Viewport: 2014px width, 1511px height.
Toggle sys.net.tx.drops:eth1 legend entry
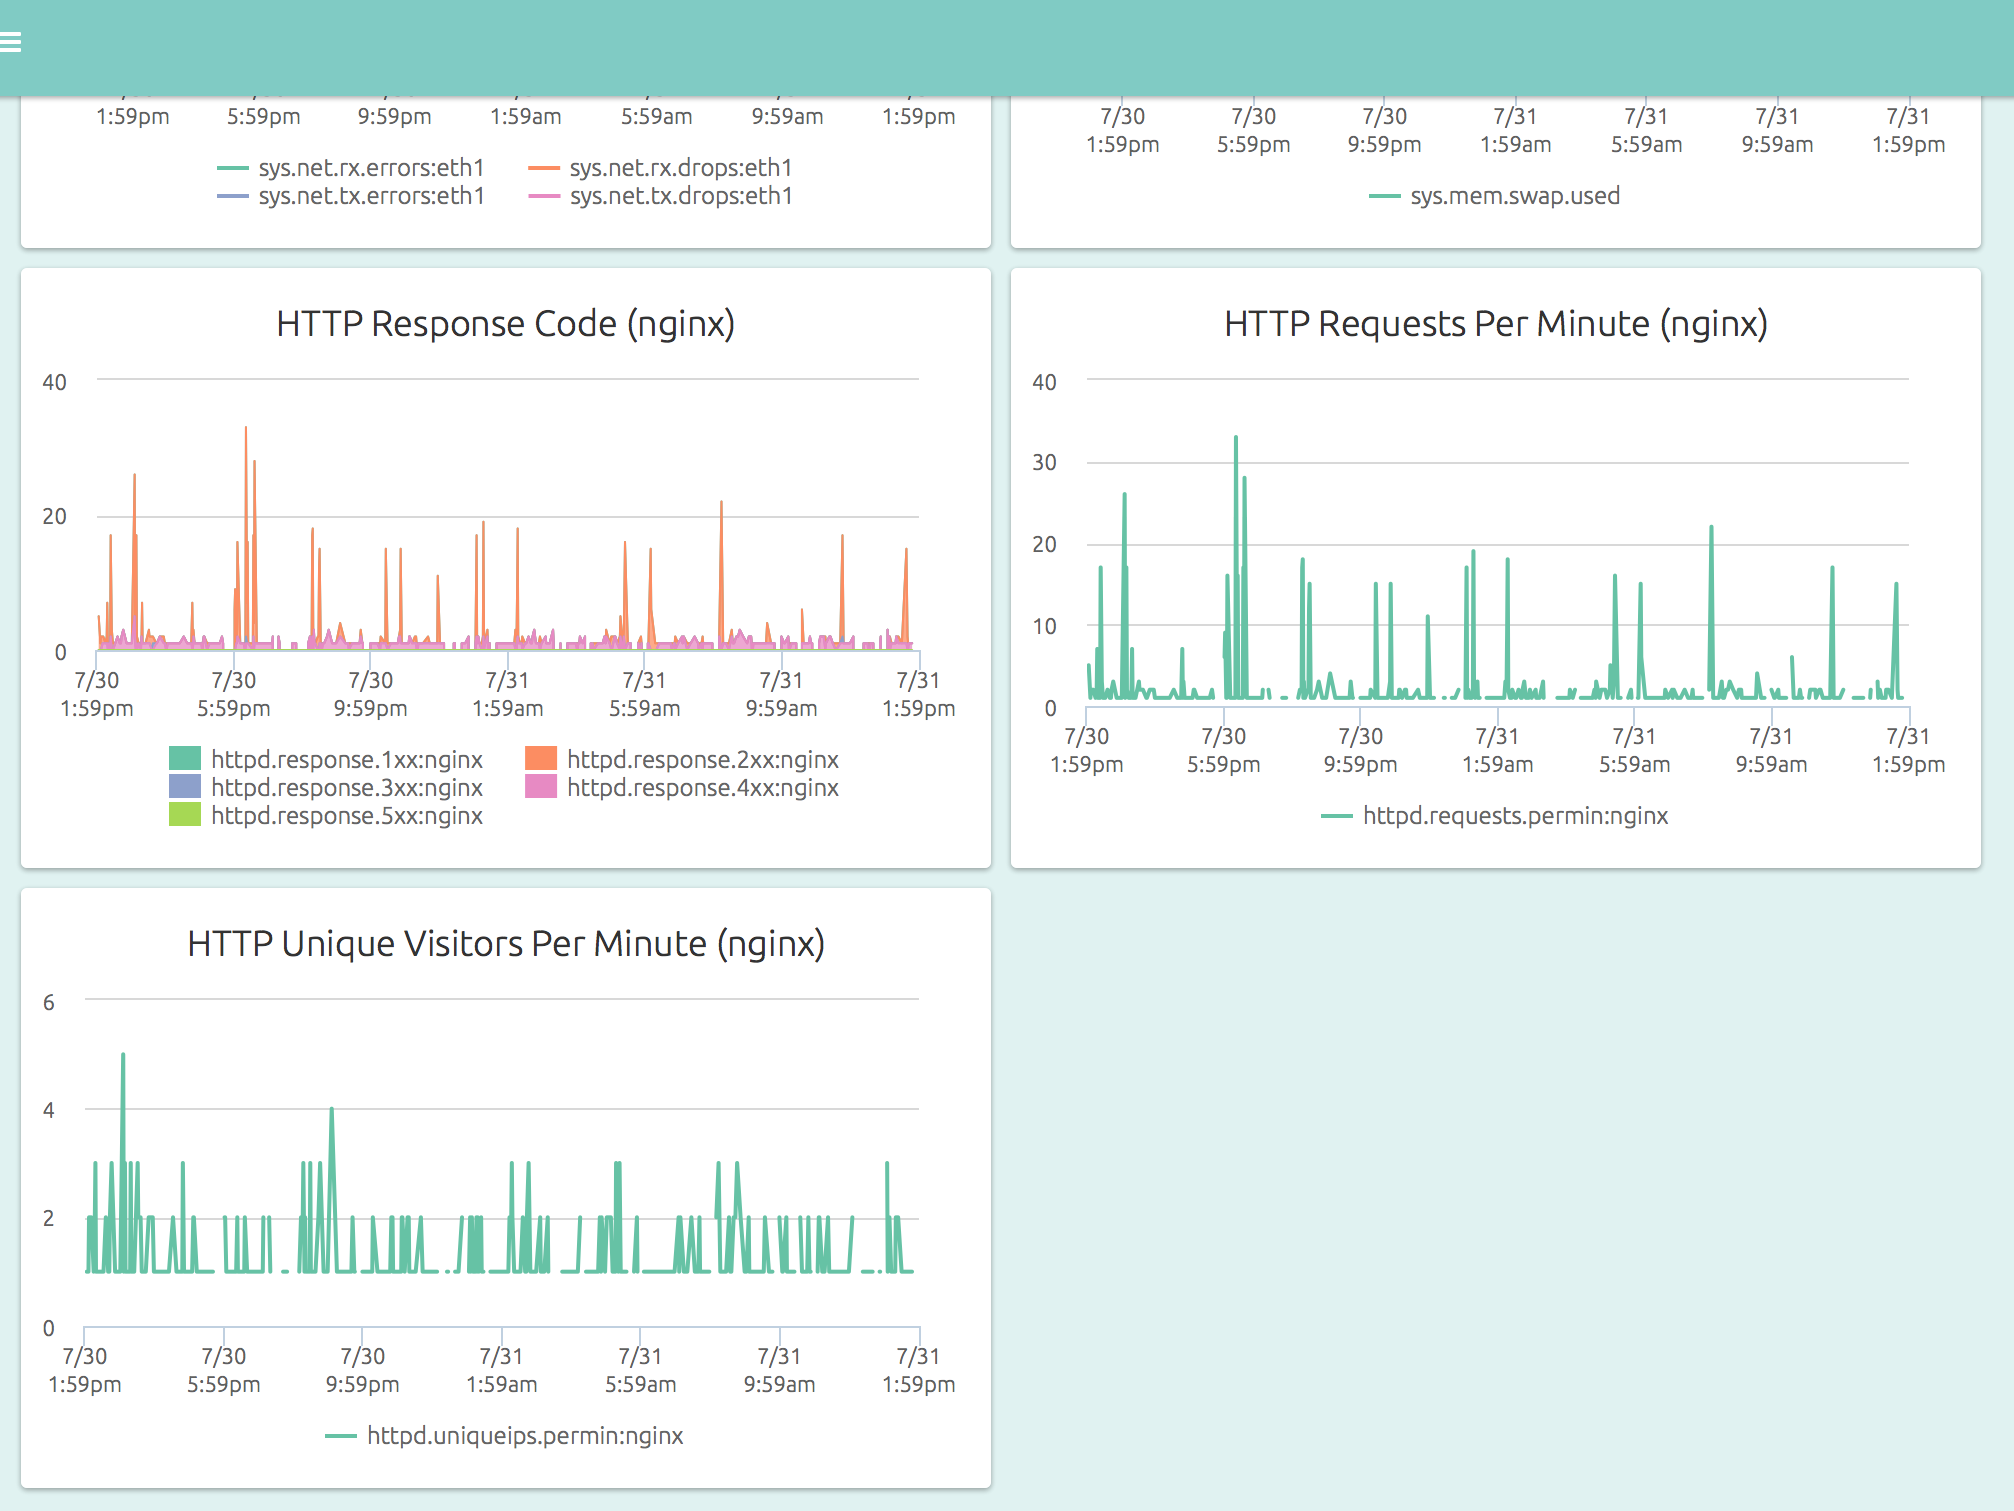point(680,196)
